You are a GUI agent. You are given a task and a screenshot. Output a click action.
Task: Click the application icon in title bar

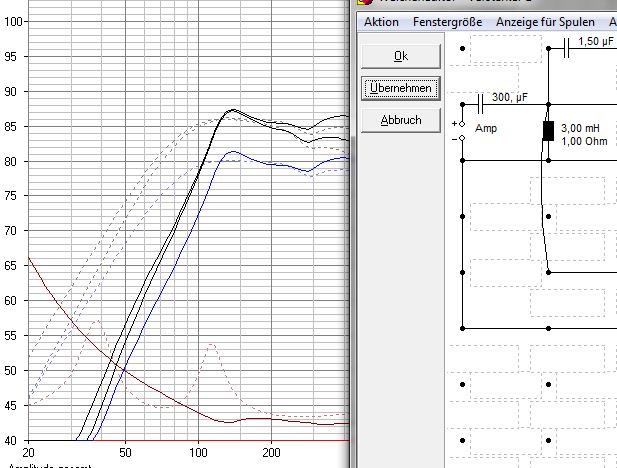(x=351, y=3)
